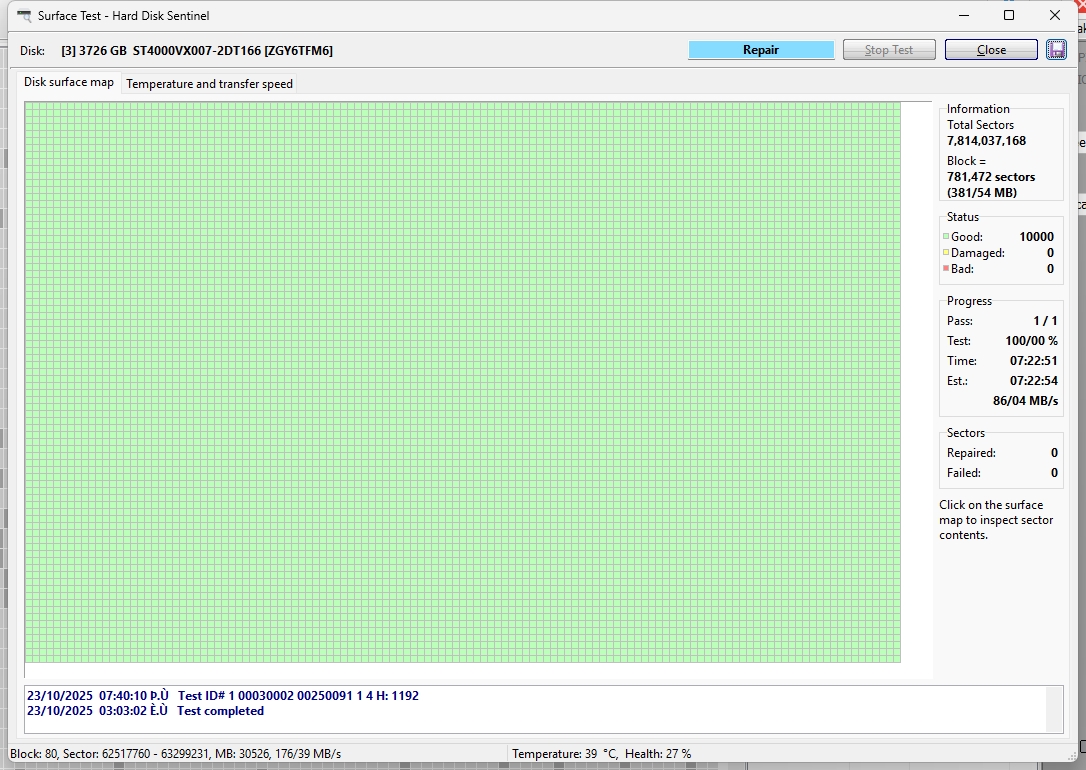
Task: Select the "Test completed" log entry
Action: [145, 711]
